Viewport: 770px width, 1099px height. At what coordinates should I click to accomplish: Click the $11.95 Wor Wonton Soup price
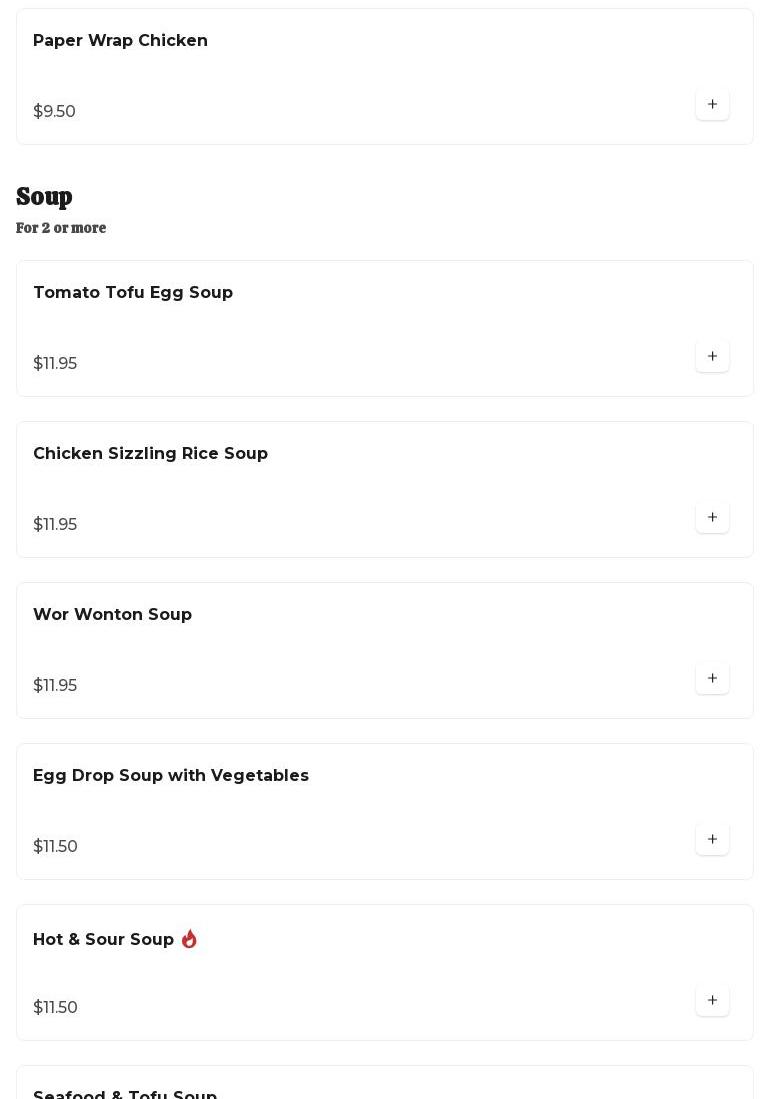point(55,686)
